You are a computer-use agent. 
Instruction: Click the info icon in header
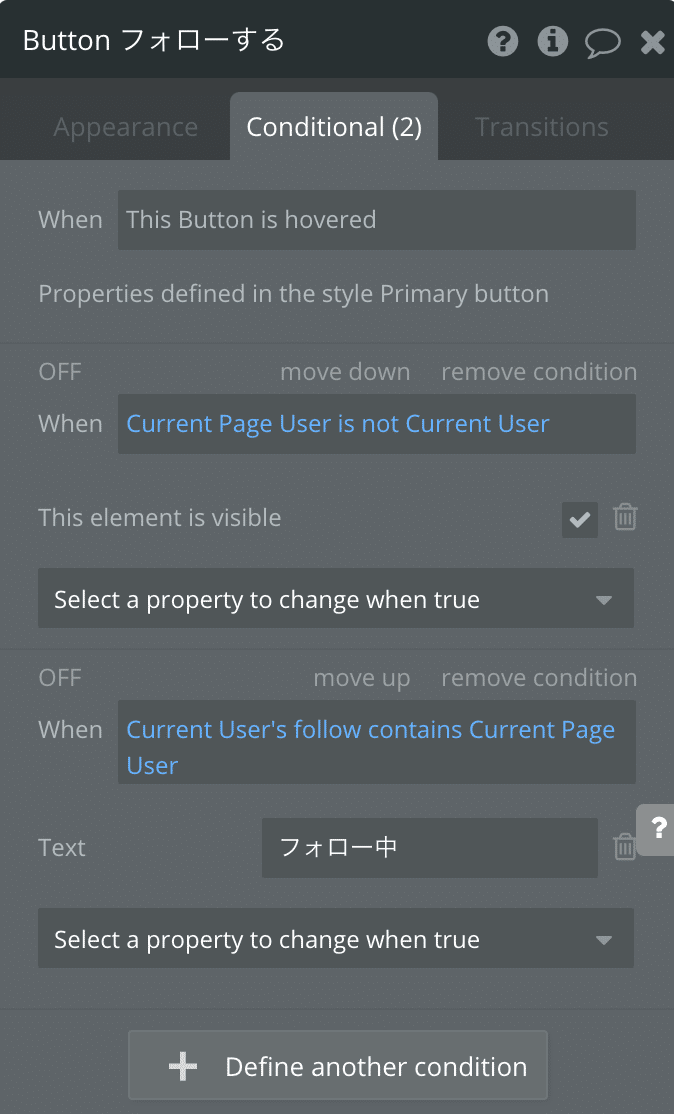[553, 41]
